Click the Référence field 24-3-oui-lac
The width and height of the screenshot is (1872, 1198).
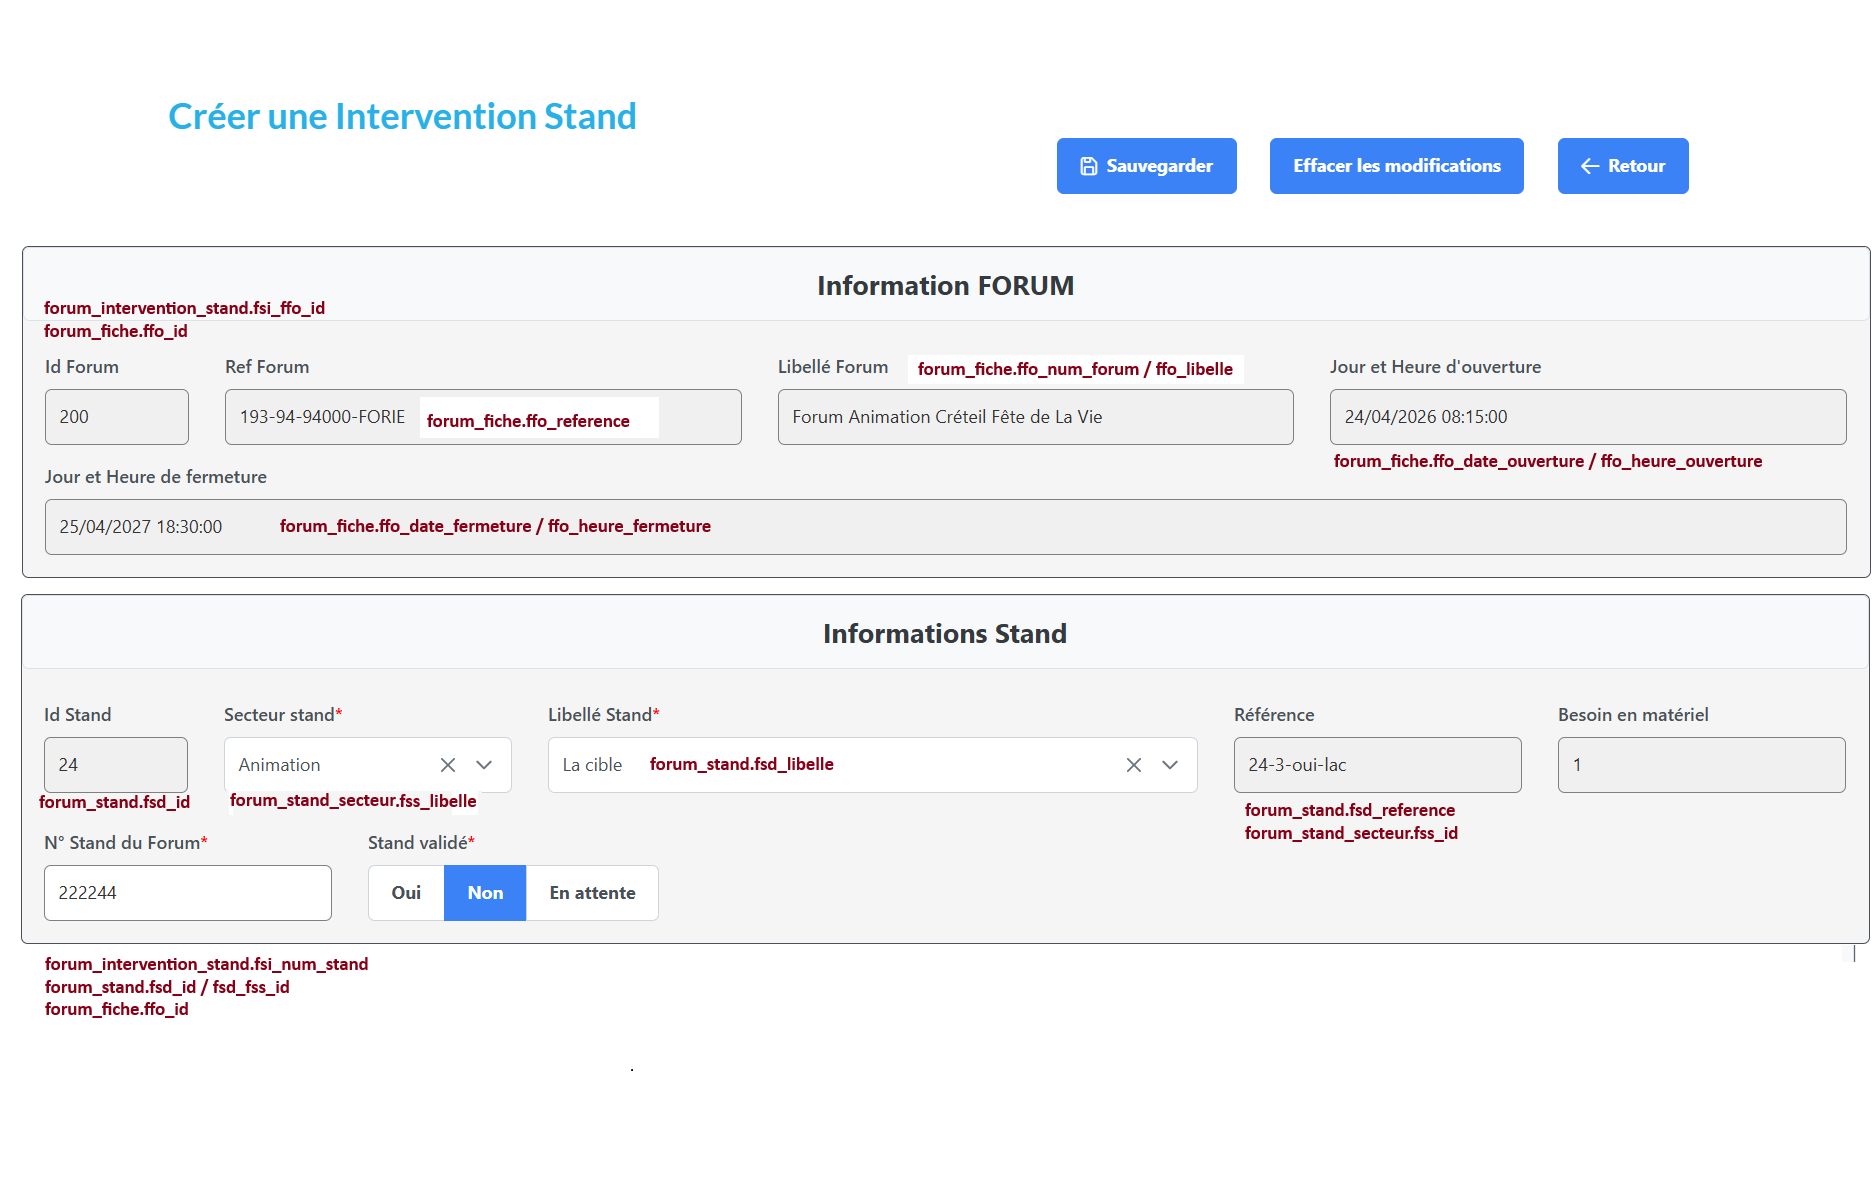1377,765
